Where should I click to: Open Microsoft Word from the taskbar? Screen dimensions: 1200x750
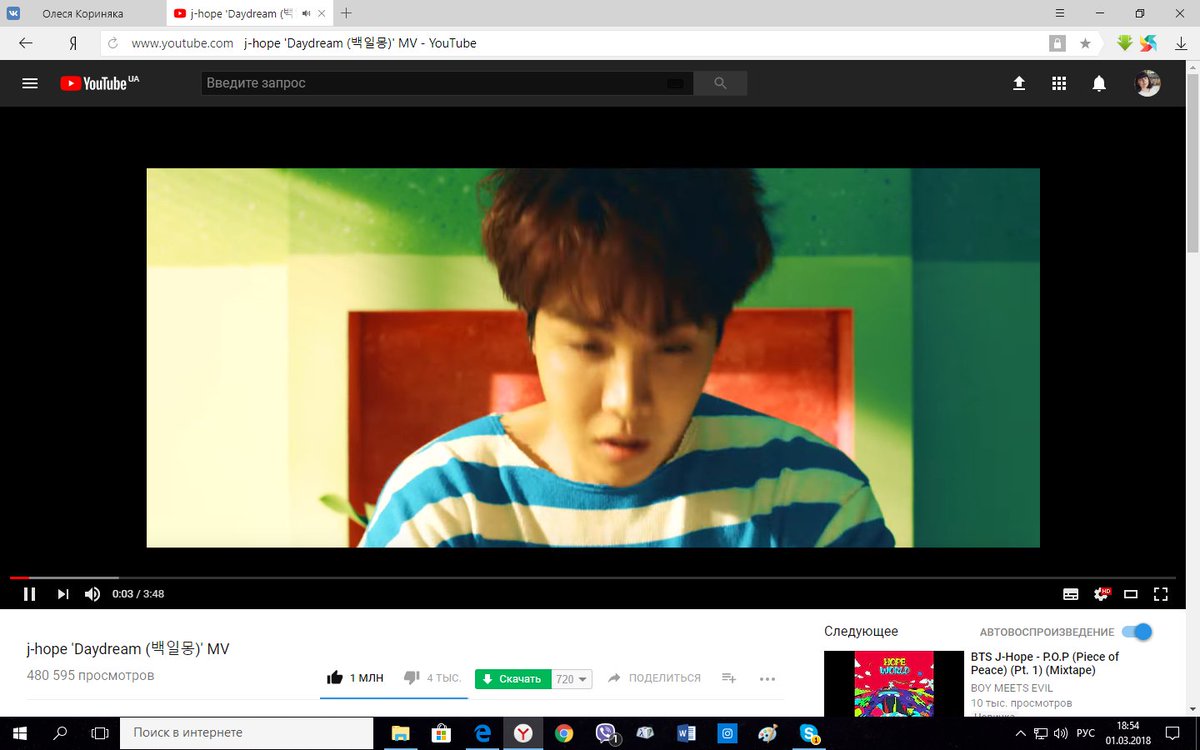686,733
